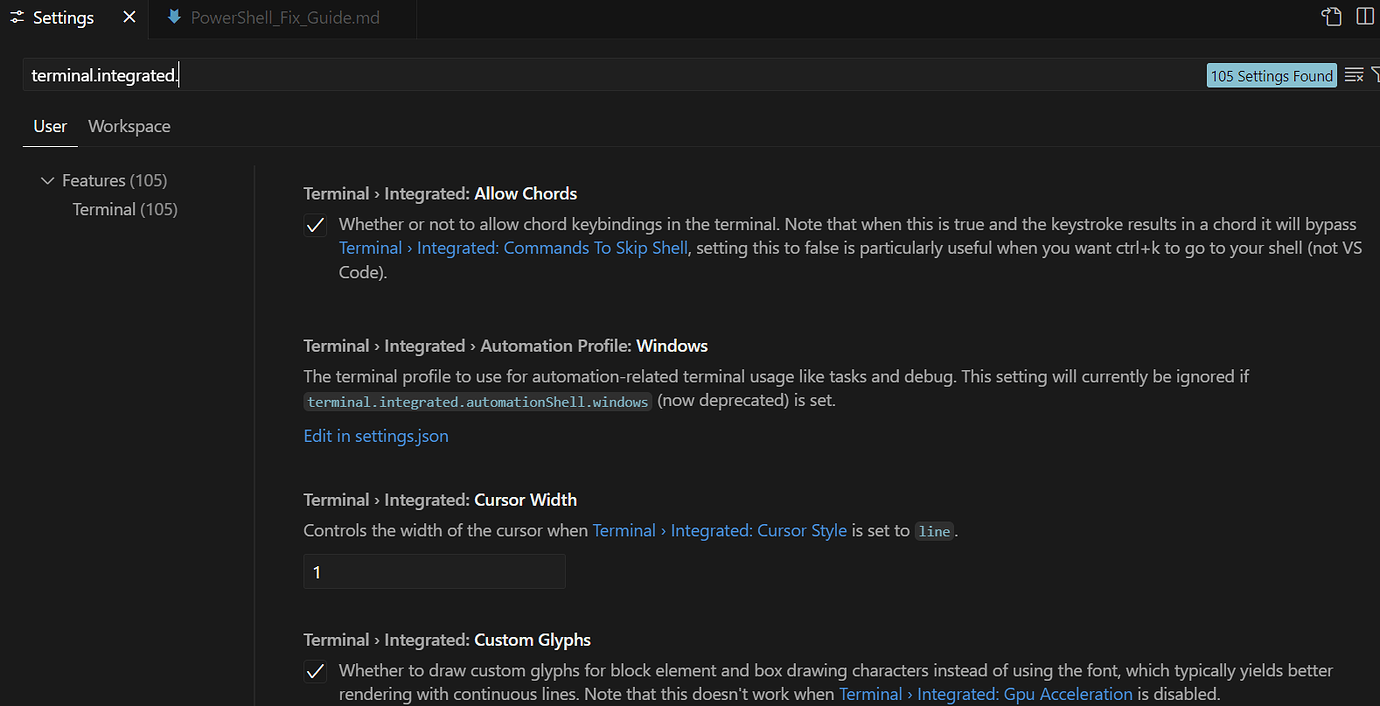Switch to the Workspace settings tab
Viewport: 1380px width, 706px height.
(x=129, y=126)
